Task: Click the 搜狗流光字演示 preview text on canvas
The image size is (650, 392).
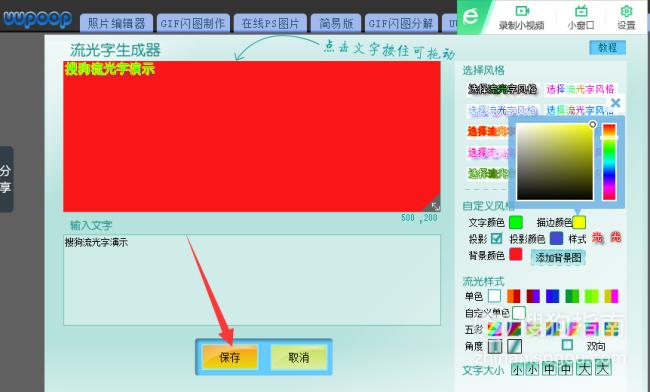Action: (110, 69)
